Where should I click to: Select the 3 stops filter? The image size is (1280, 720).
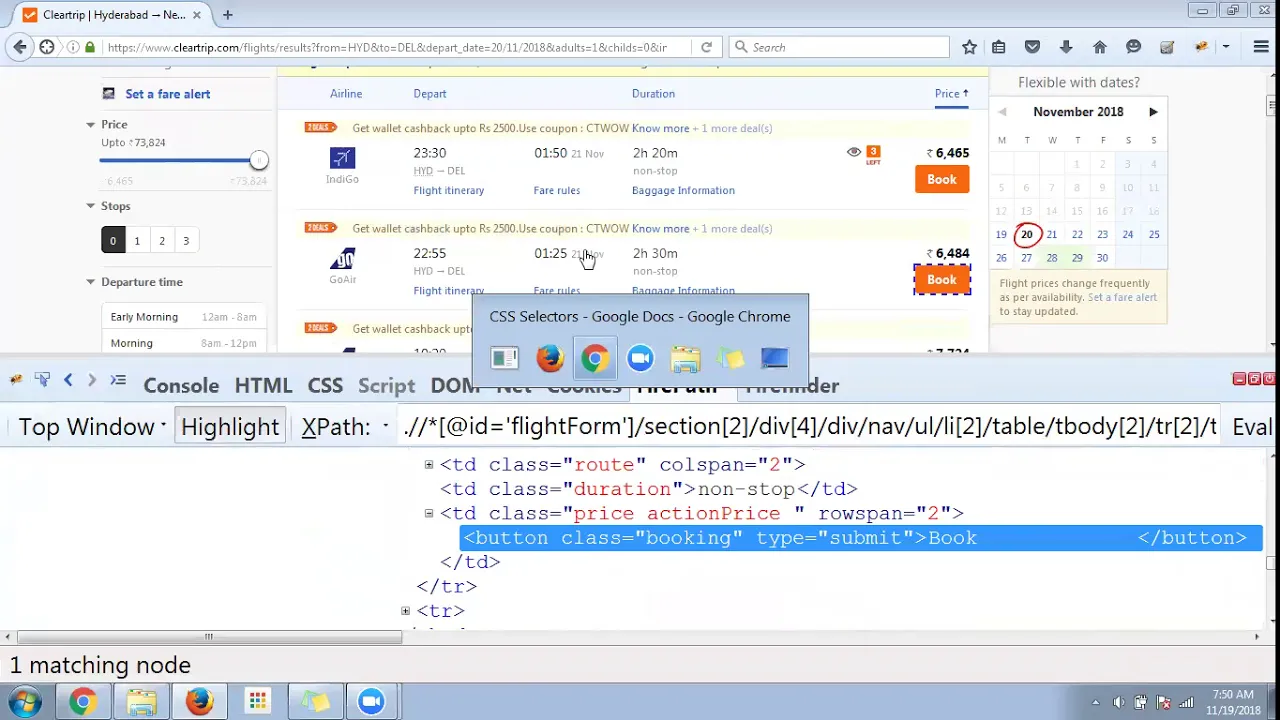tap(186, 240)
